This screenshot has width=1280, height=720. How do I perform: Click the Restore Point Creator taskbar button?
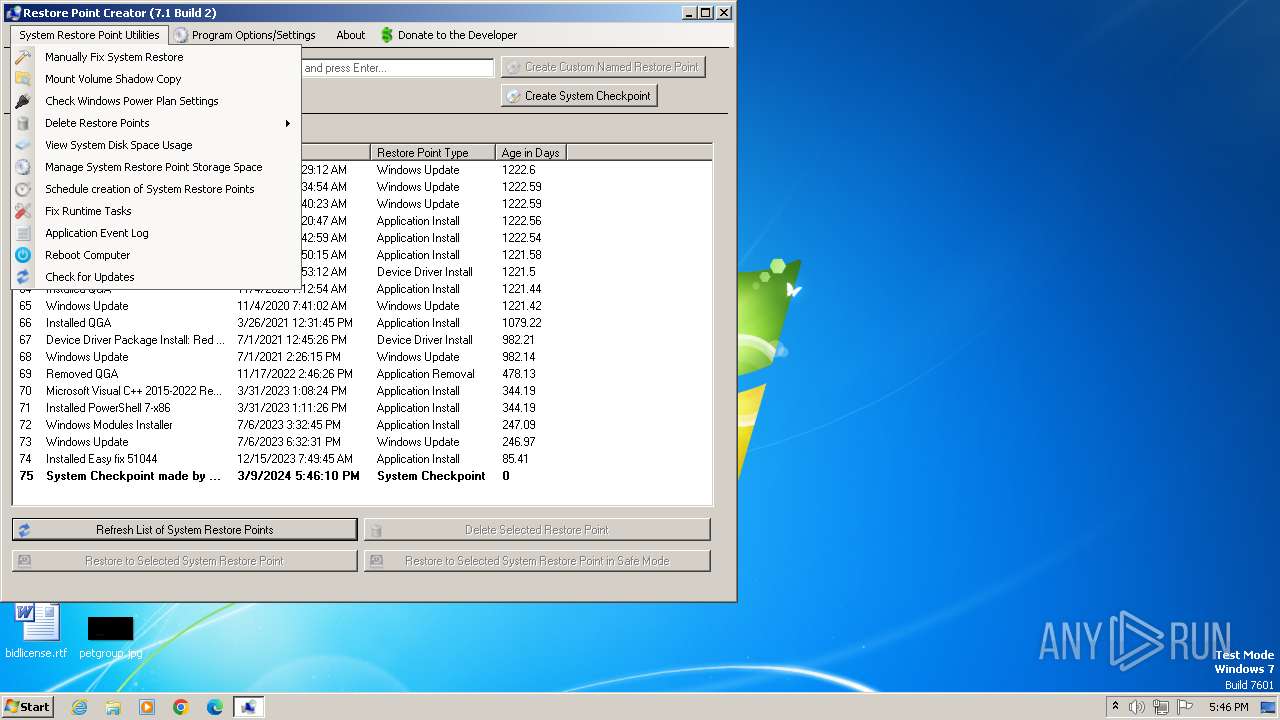point(249,707)
